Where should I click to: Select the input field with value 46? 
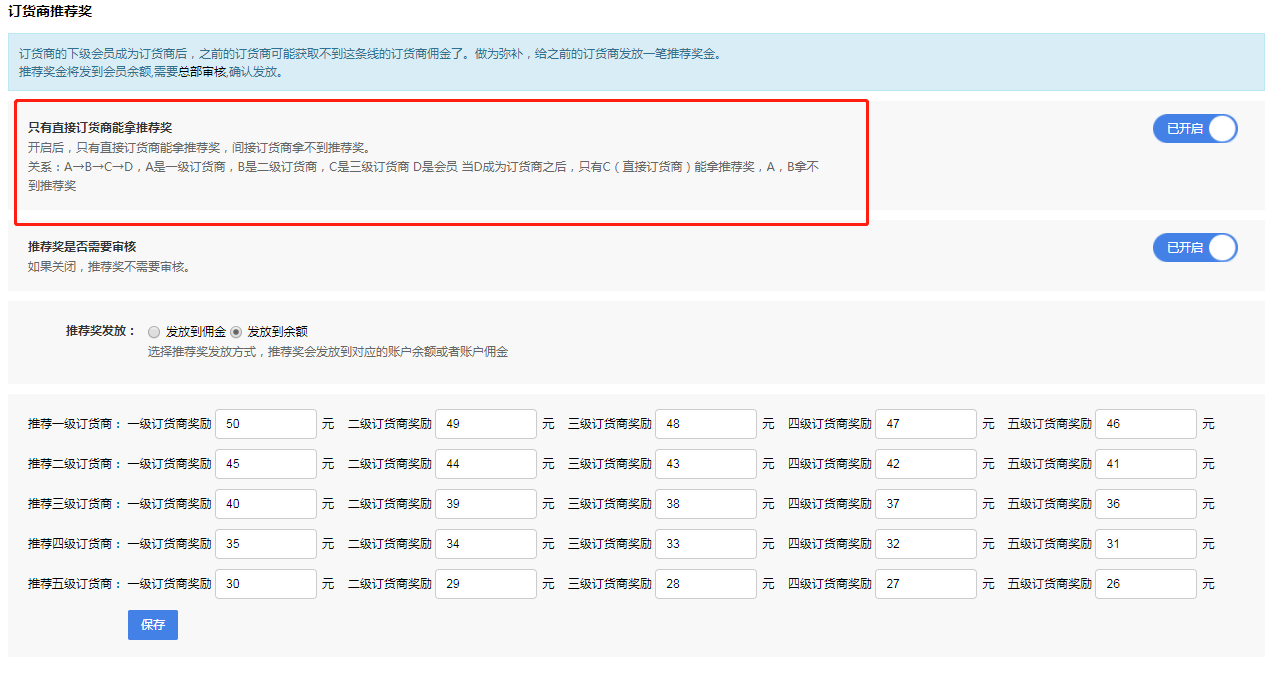(1146, 424)
